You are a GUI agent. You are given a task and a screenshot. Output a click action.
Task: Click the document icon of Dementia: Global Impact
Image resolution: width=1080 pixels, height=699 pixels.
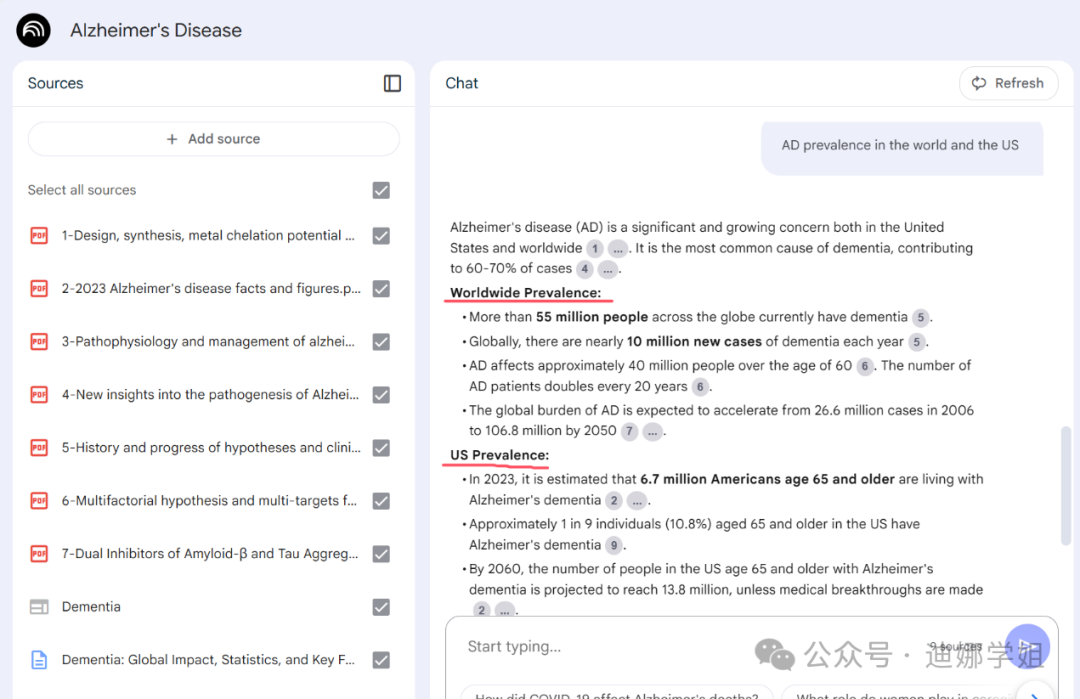point(39,660)
